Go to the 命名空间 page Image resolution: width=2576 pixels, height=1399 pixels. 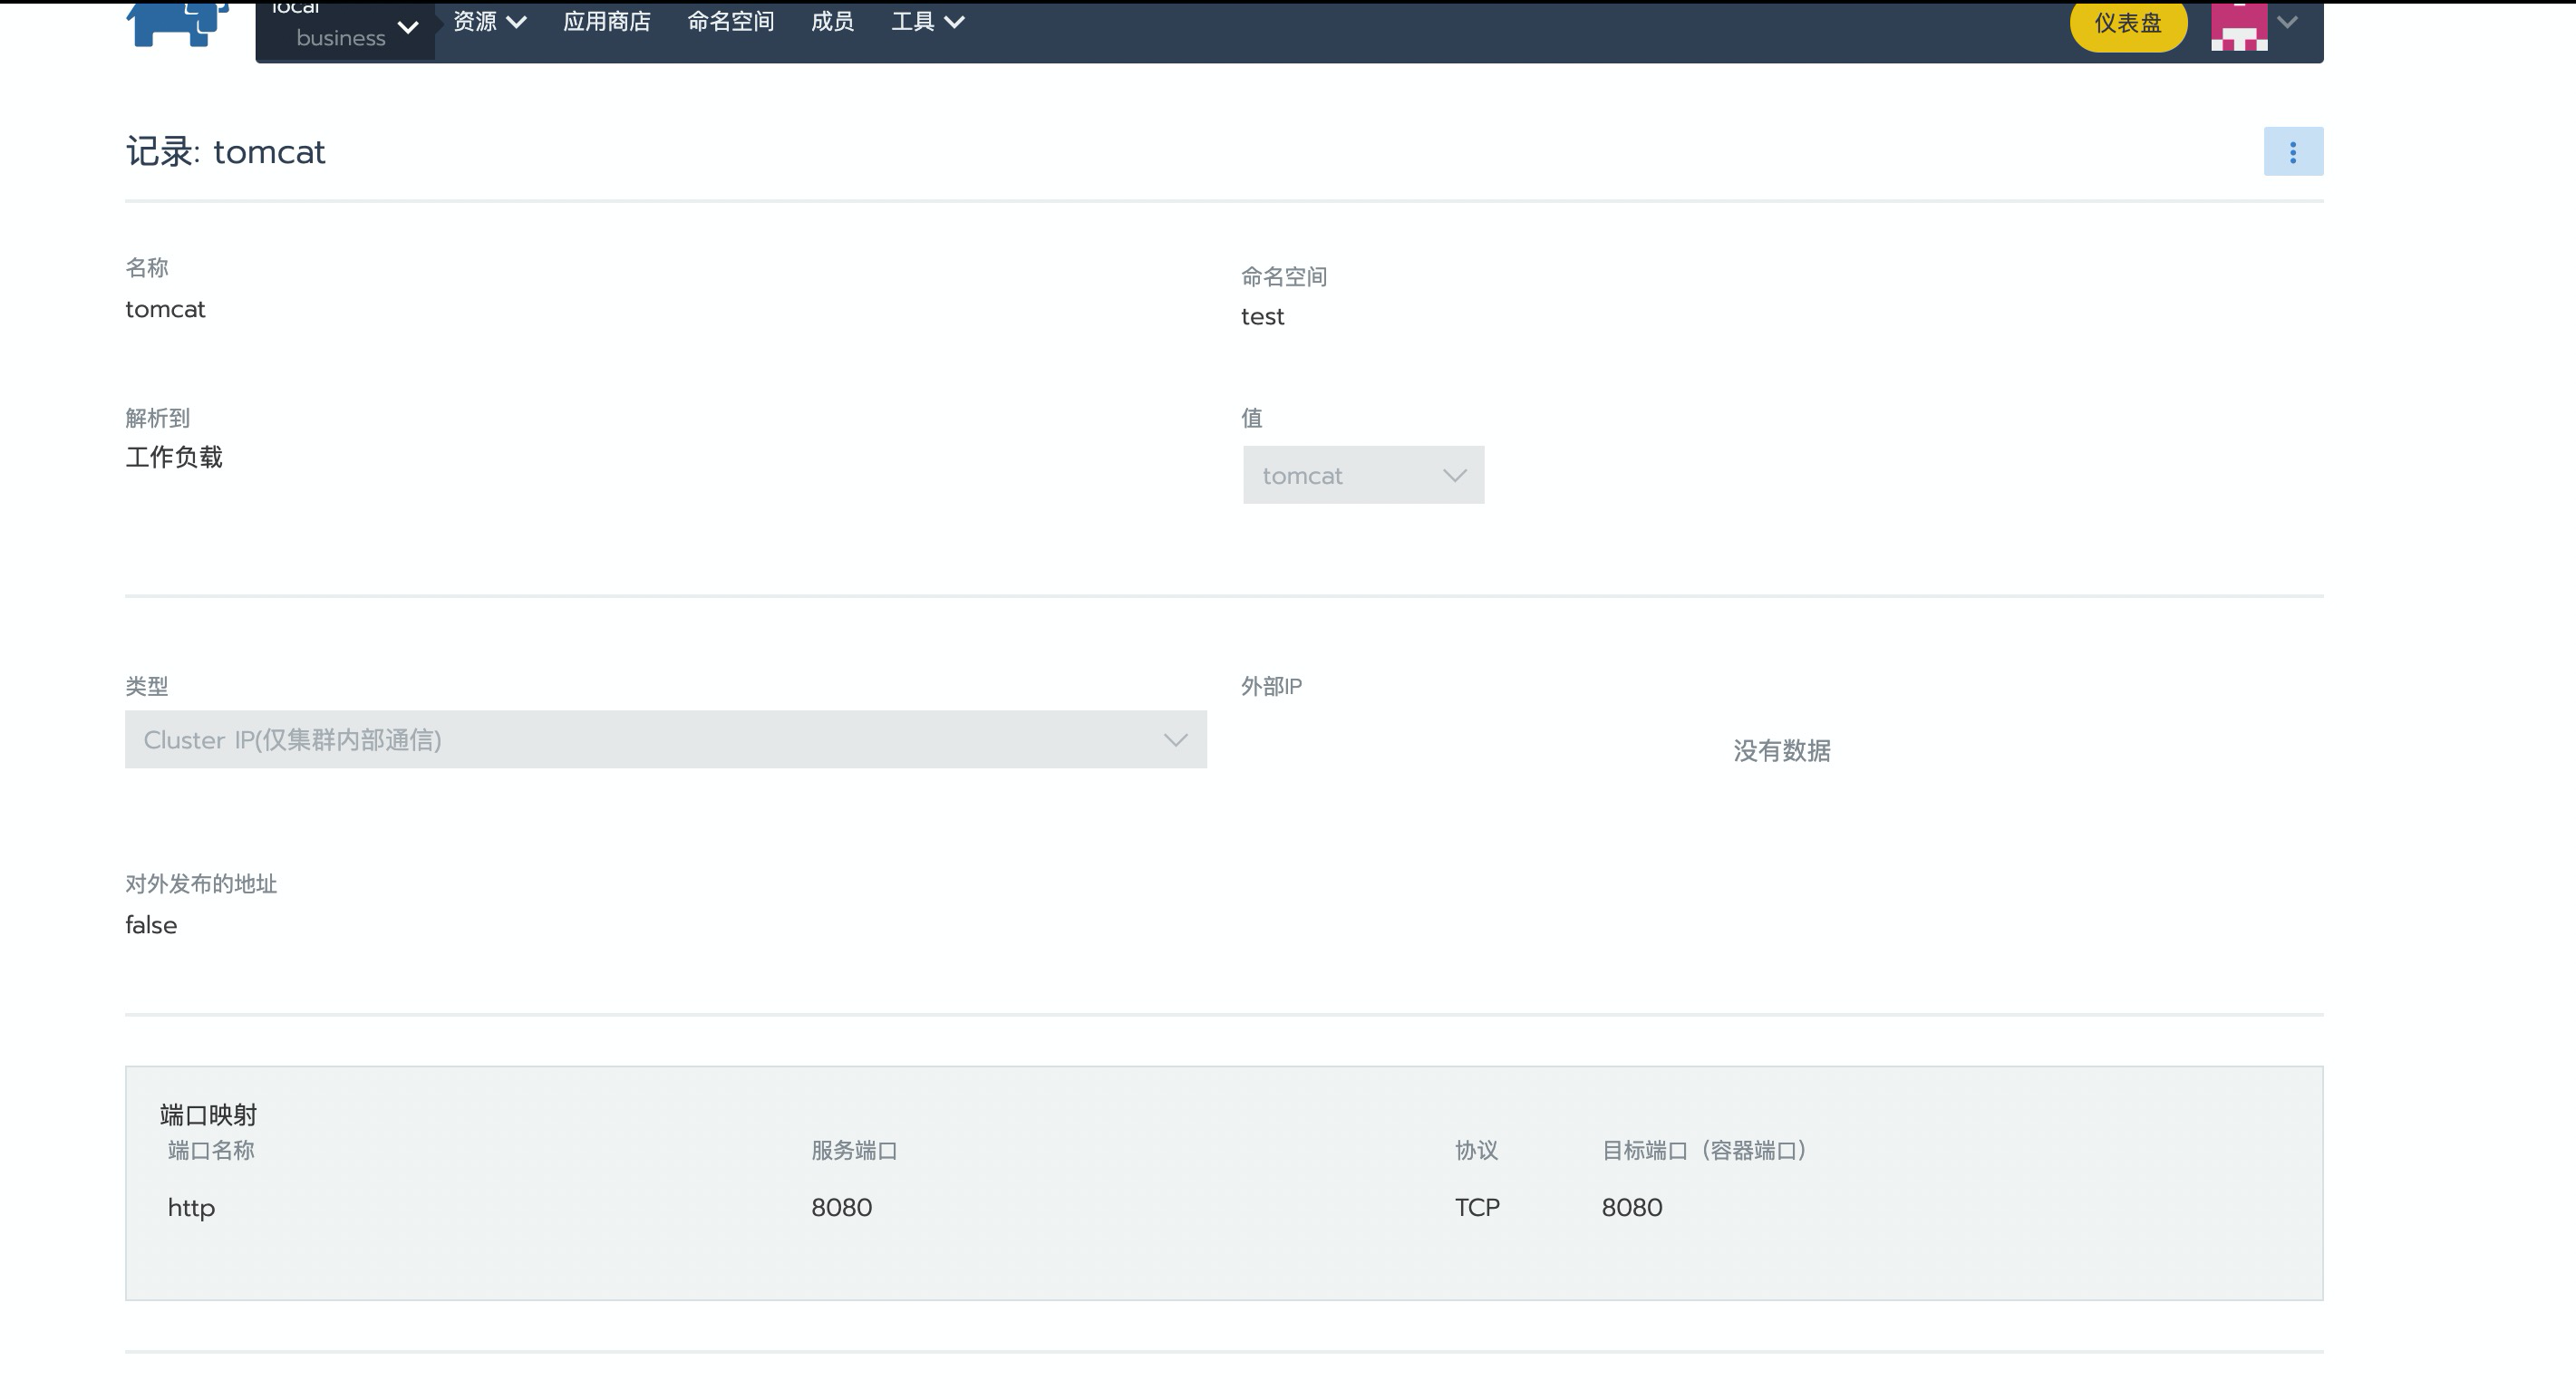pyautogui.click(x=730, y=22)
